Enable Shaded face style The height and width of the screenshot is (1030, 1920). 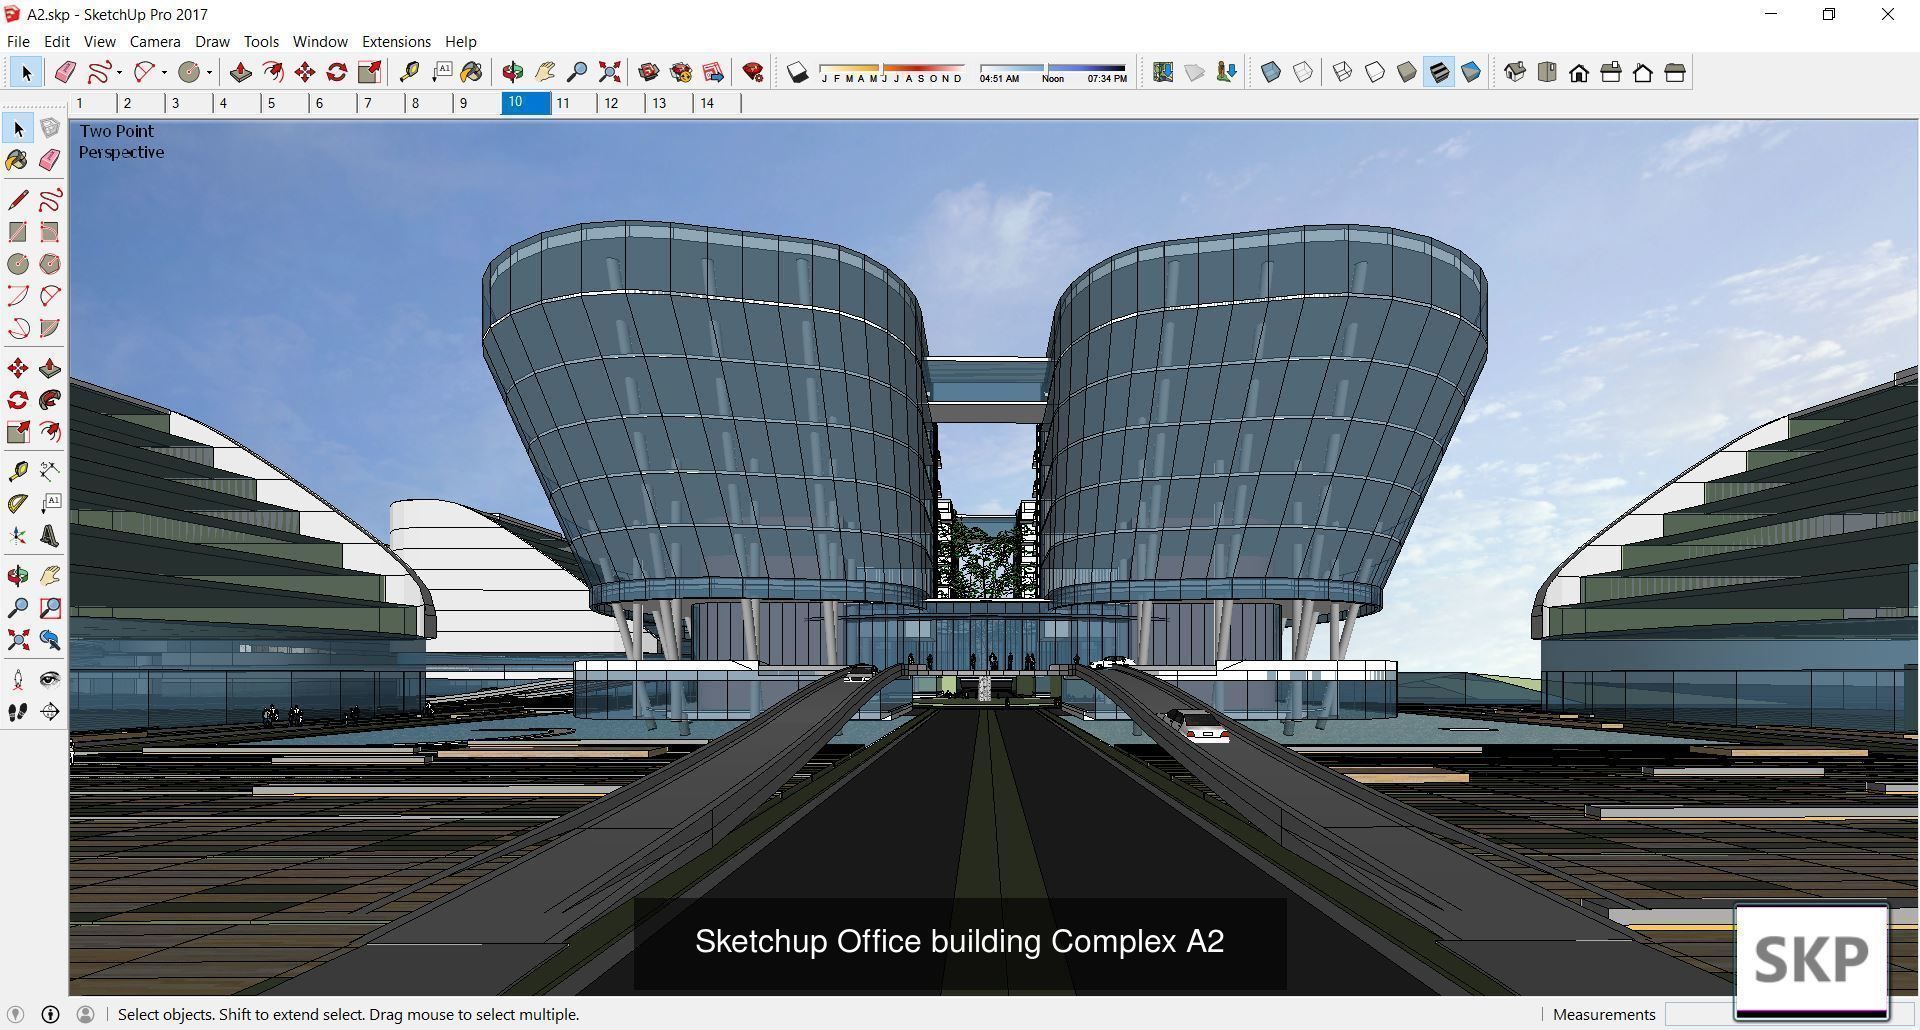(x=1407, y=72)
